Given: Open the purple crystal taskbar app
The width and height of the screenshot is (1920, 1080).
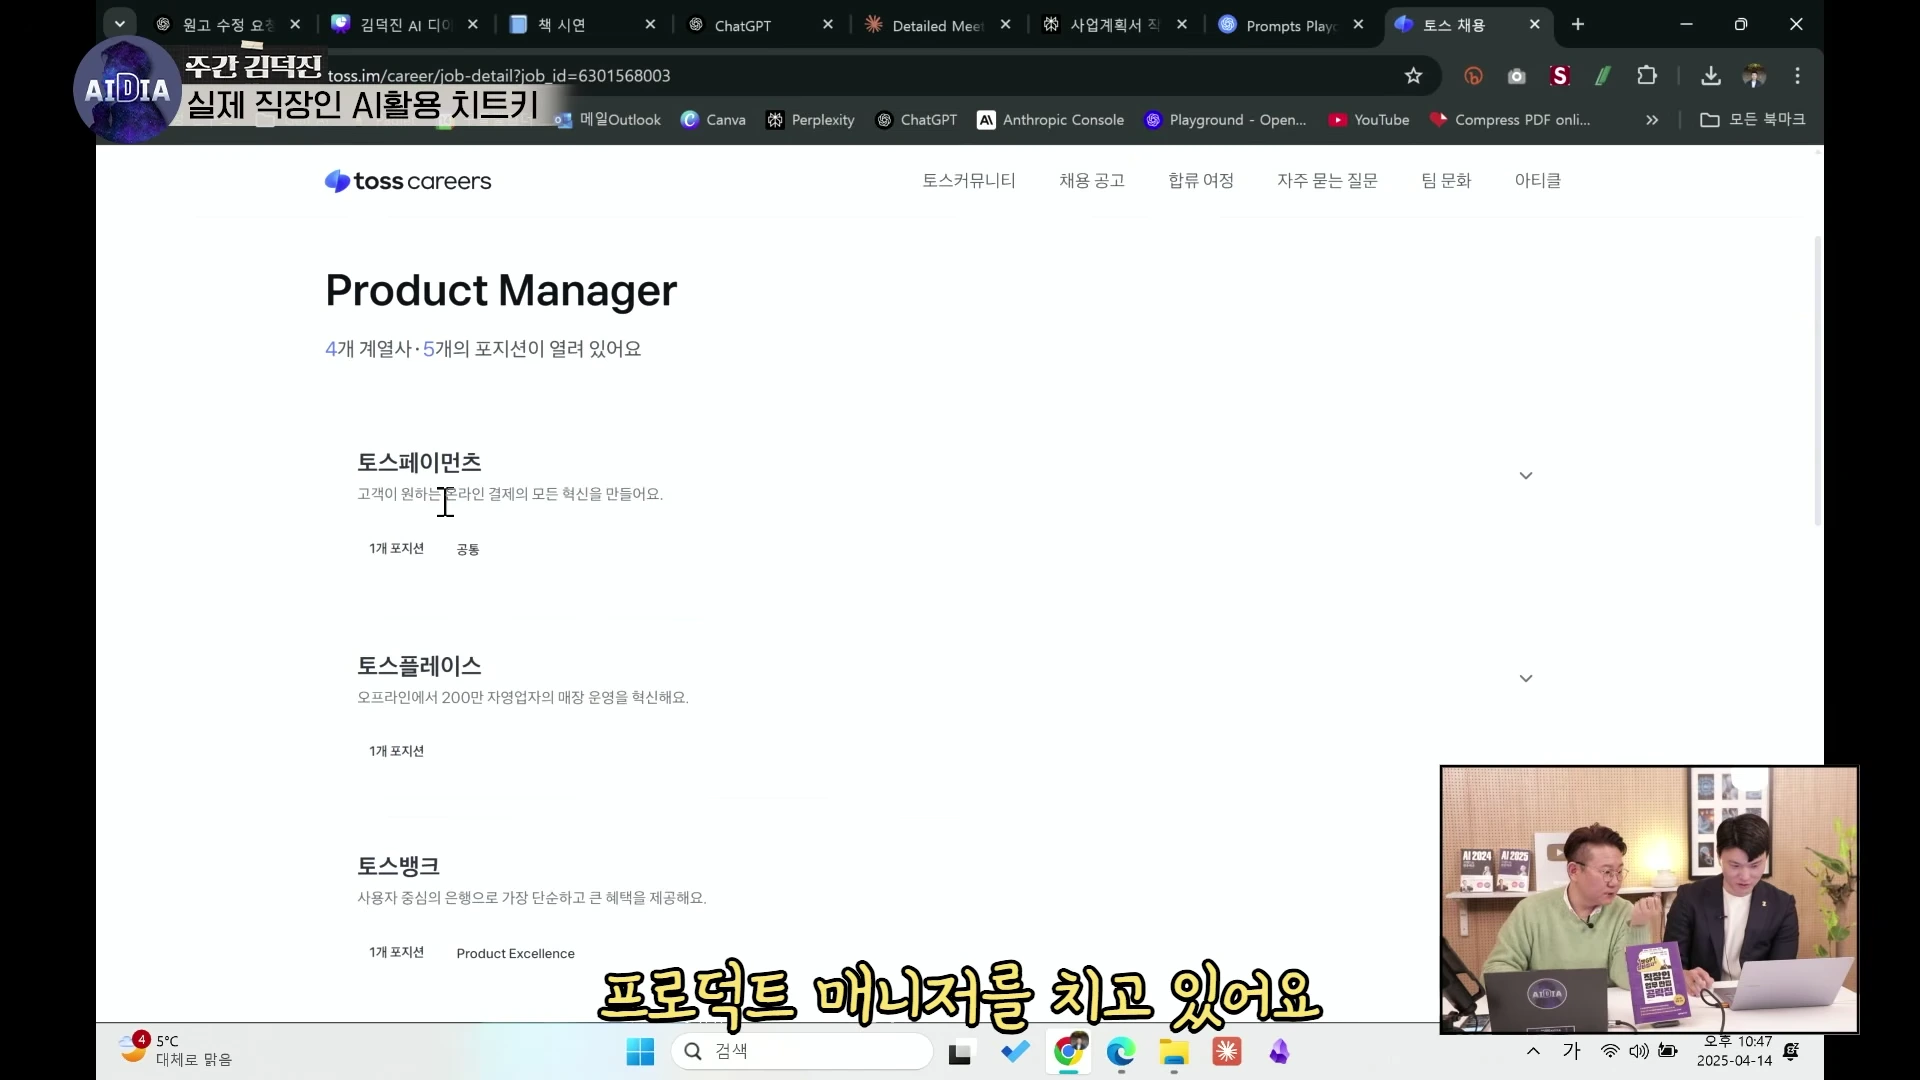Looking at the screenshot, I should [x=1279, y=1052].
